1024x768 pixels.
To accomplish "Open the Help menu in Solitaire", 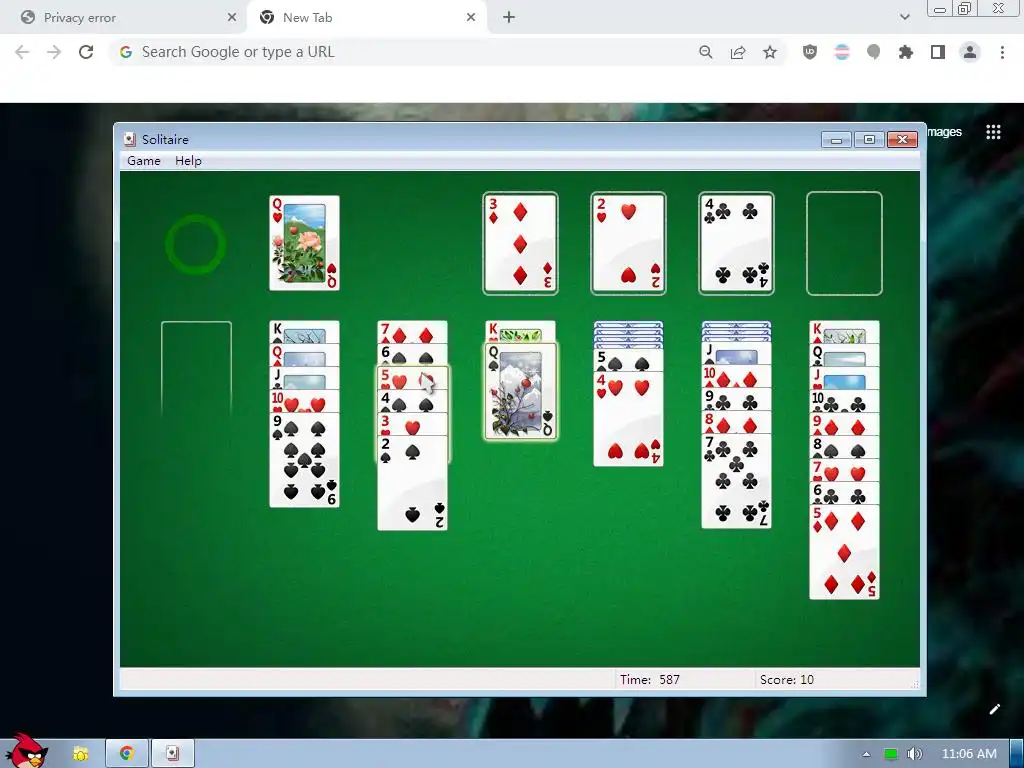I will (188, 161).
